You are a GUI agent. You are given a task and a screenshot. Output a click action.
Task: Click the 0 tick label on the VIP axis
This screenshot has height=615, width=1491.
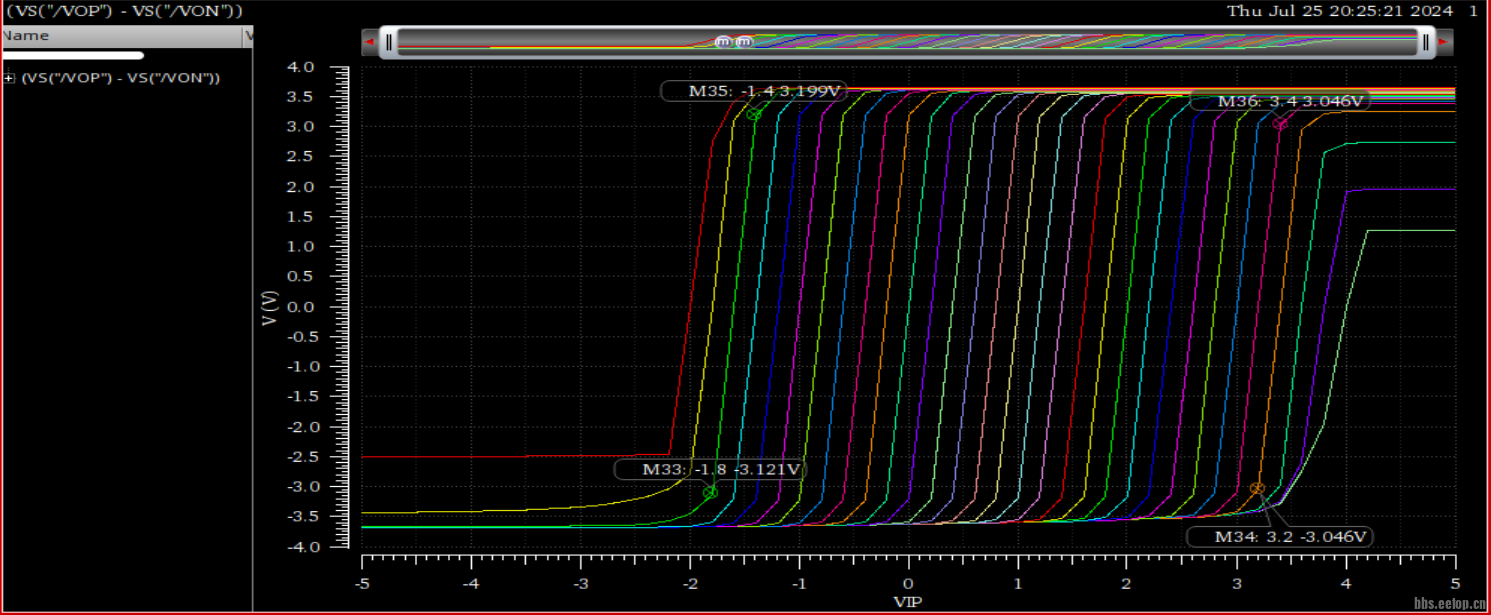[909, 583]
